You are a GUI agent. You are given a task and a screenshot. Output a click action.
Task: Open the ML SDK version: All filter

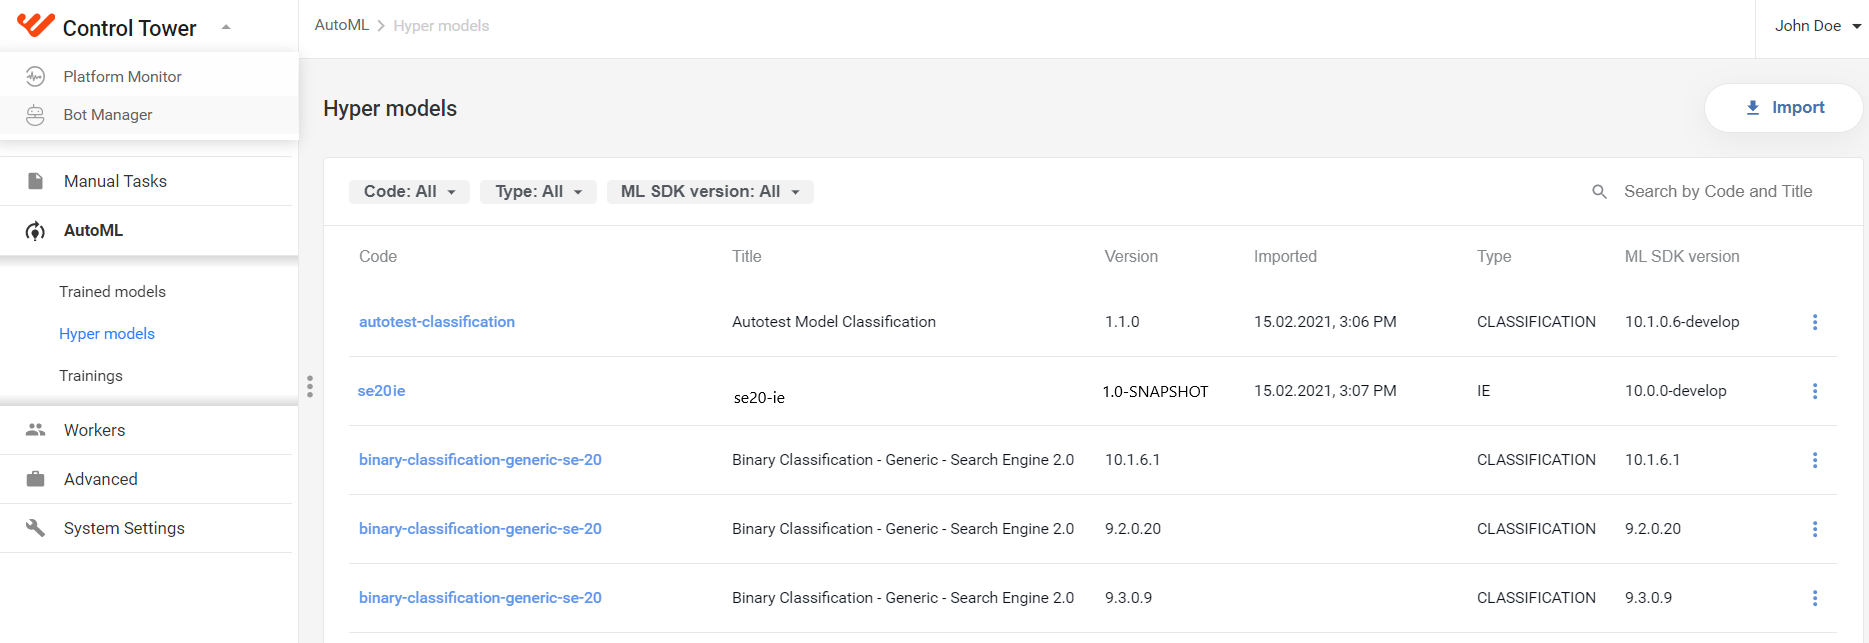coord(710,192)
